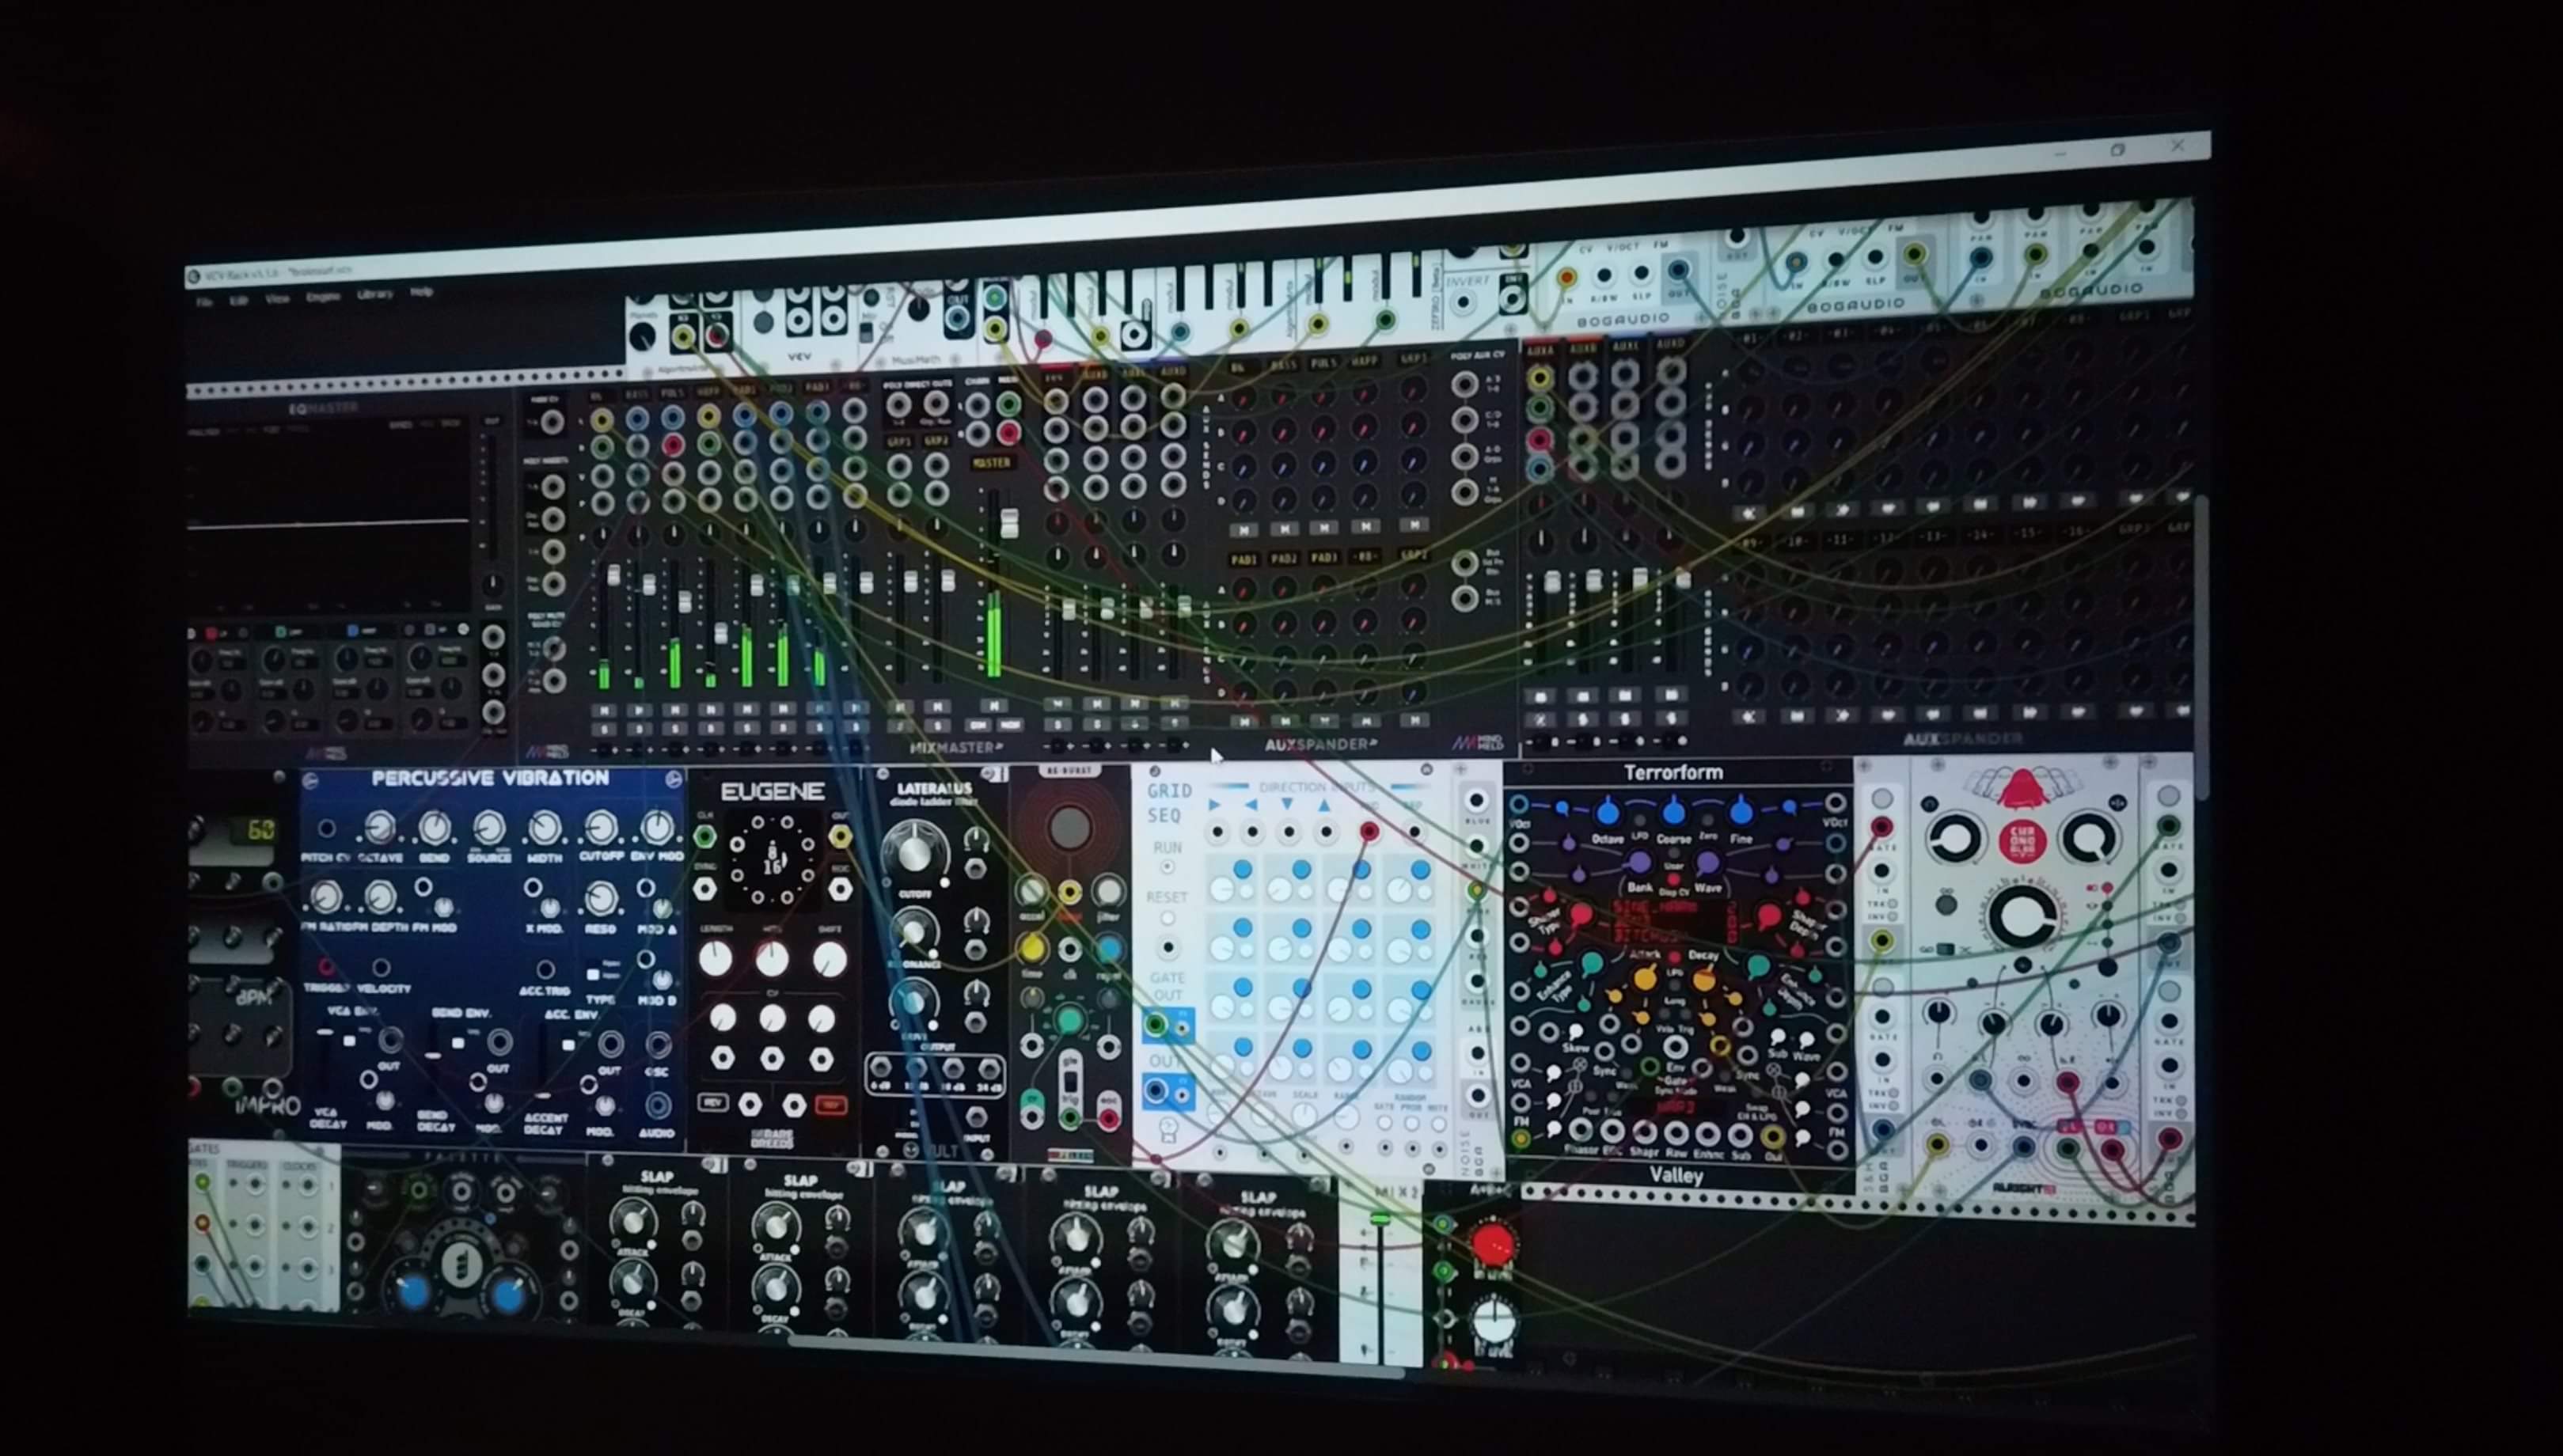Click the EQMaster spectrum display

click(328, 518)
